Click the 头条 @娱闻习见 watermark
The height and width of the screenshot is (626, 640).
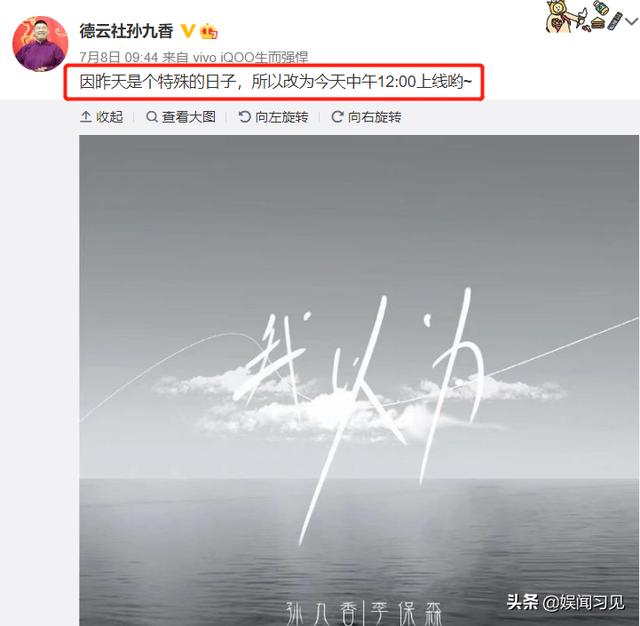coord(565,602)
